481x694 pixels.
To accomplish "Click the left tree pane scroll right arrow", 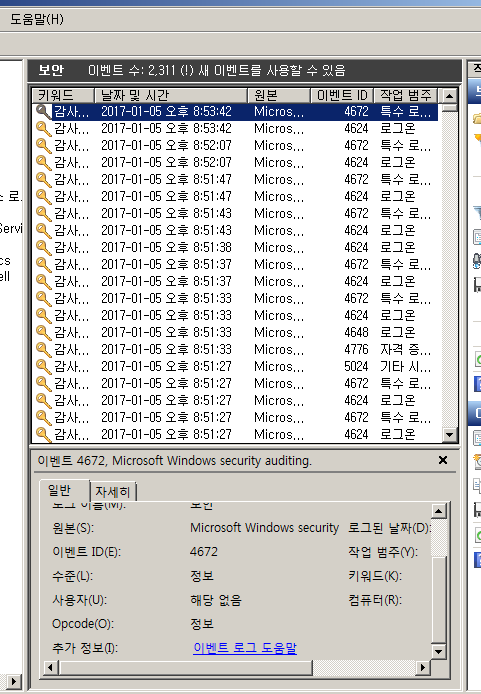I will (14, 681).
